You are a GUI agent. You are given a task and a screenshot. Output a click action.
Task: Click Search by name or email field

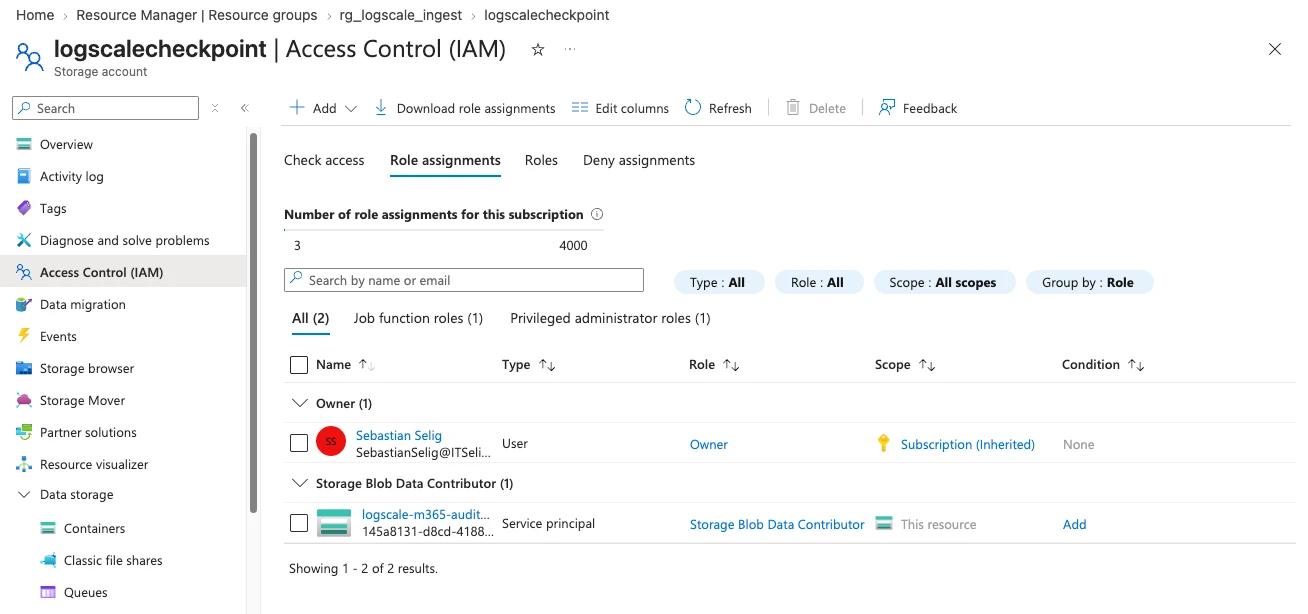tap(464, 280)
